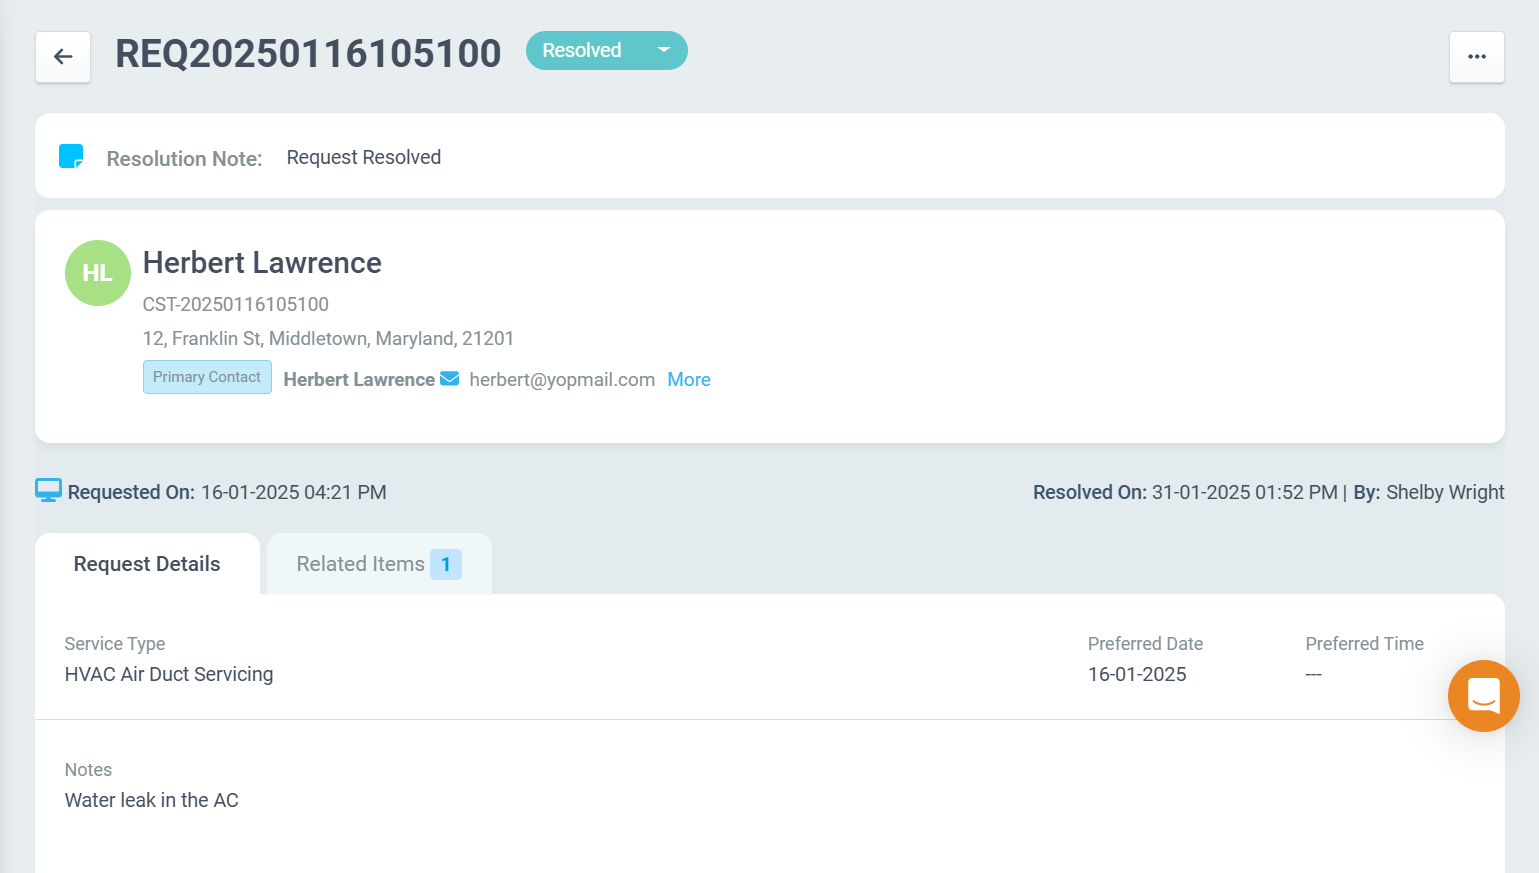Go back using the left arrow button
The height and width of the screenshot is (873, 1539).
tap(63, 57)
